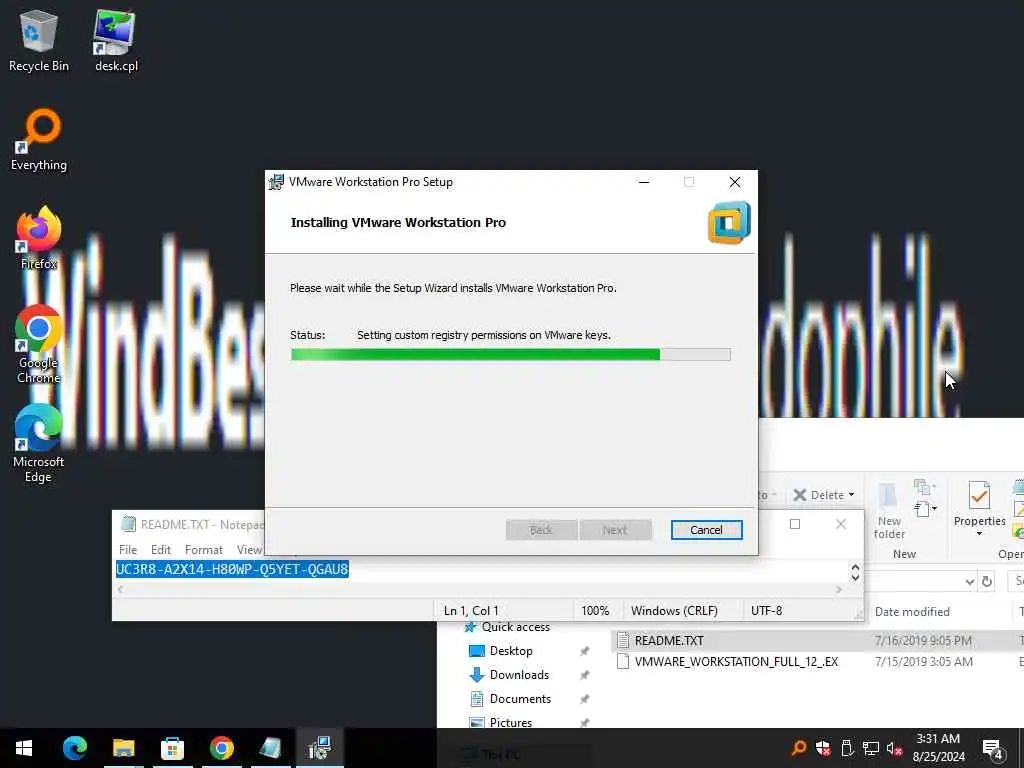Click Cancel in VMware Setup
Viewport: 1024px width, 768px height.
pos(706,530)
